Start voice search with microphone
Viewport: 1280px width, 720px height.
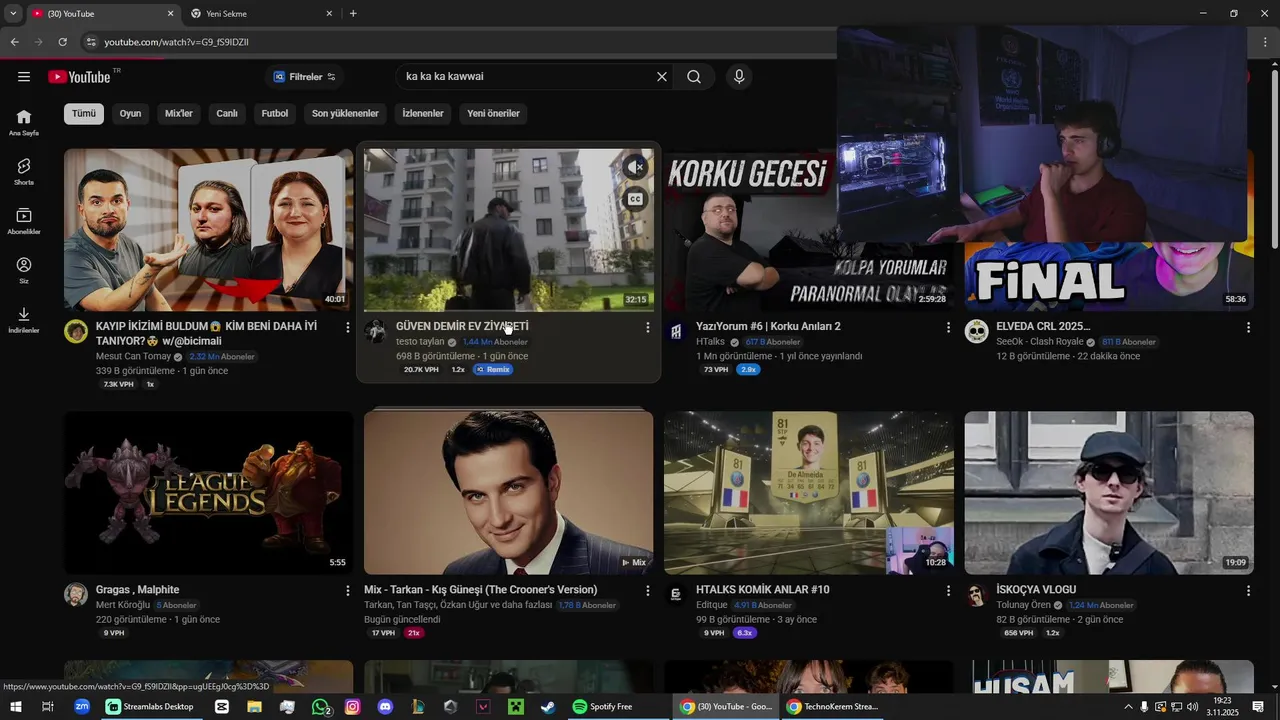(739, 77)
